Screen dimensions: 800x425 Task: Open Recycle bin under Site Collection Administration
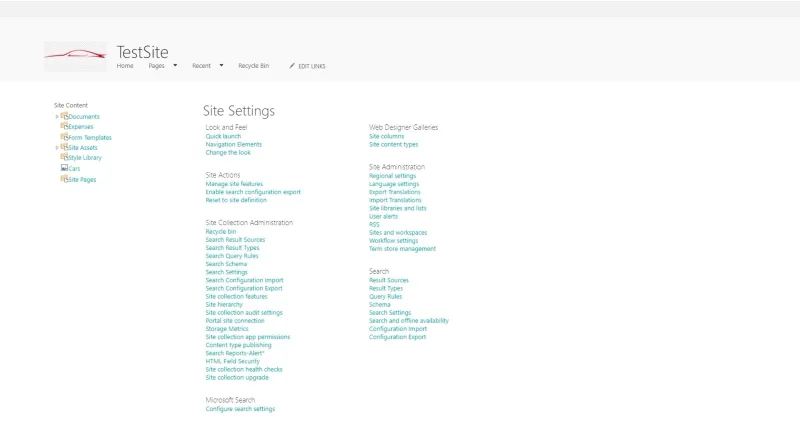coord(221,231)
